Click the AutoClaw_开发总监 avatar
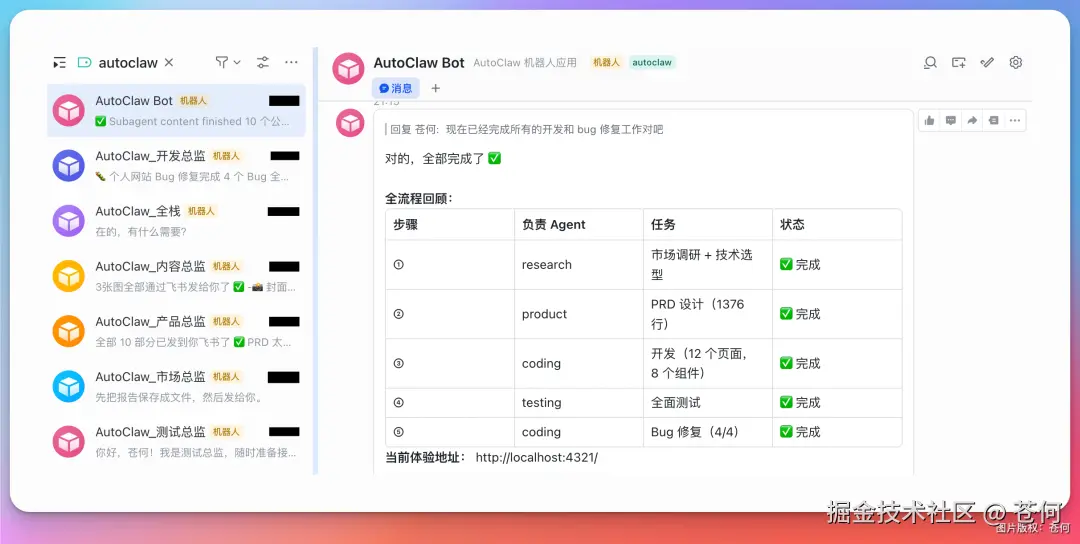 (69, 165)
